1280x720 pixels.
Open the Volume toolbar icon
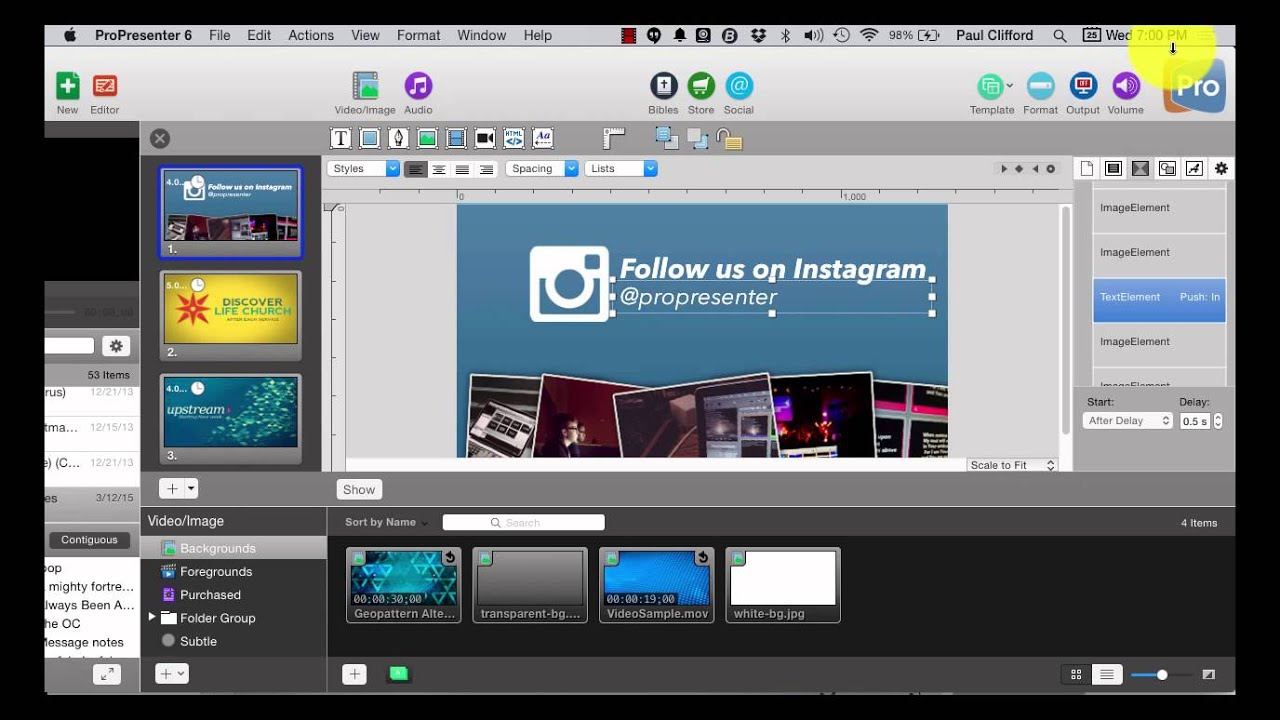[1125, 86]
